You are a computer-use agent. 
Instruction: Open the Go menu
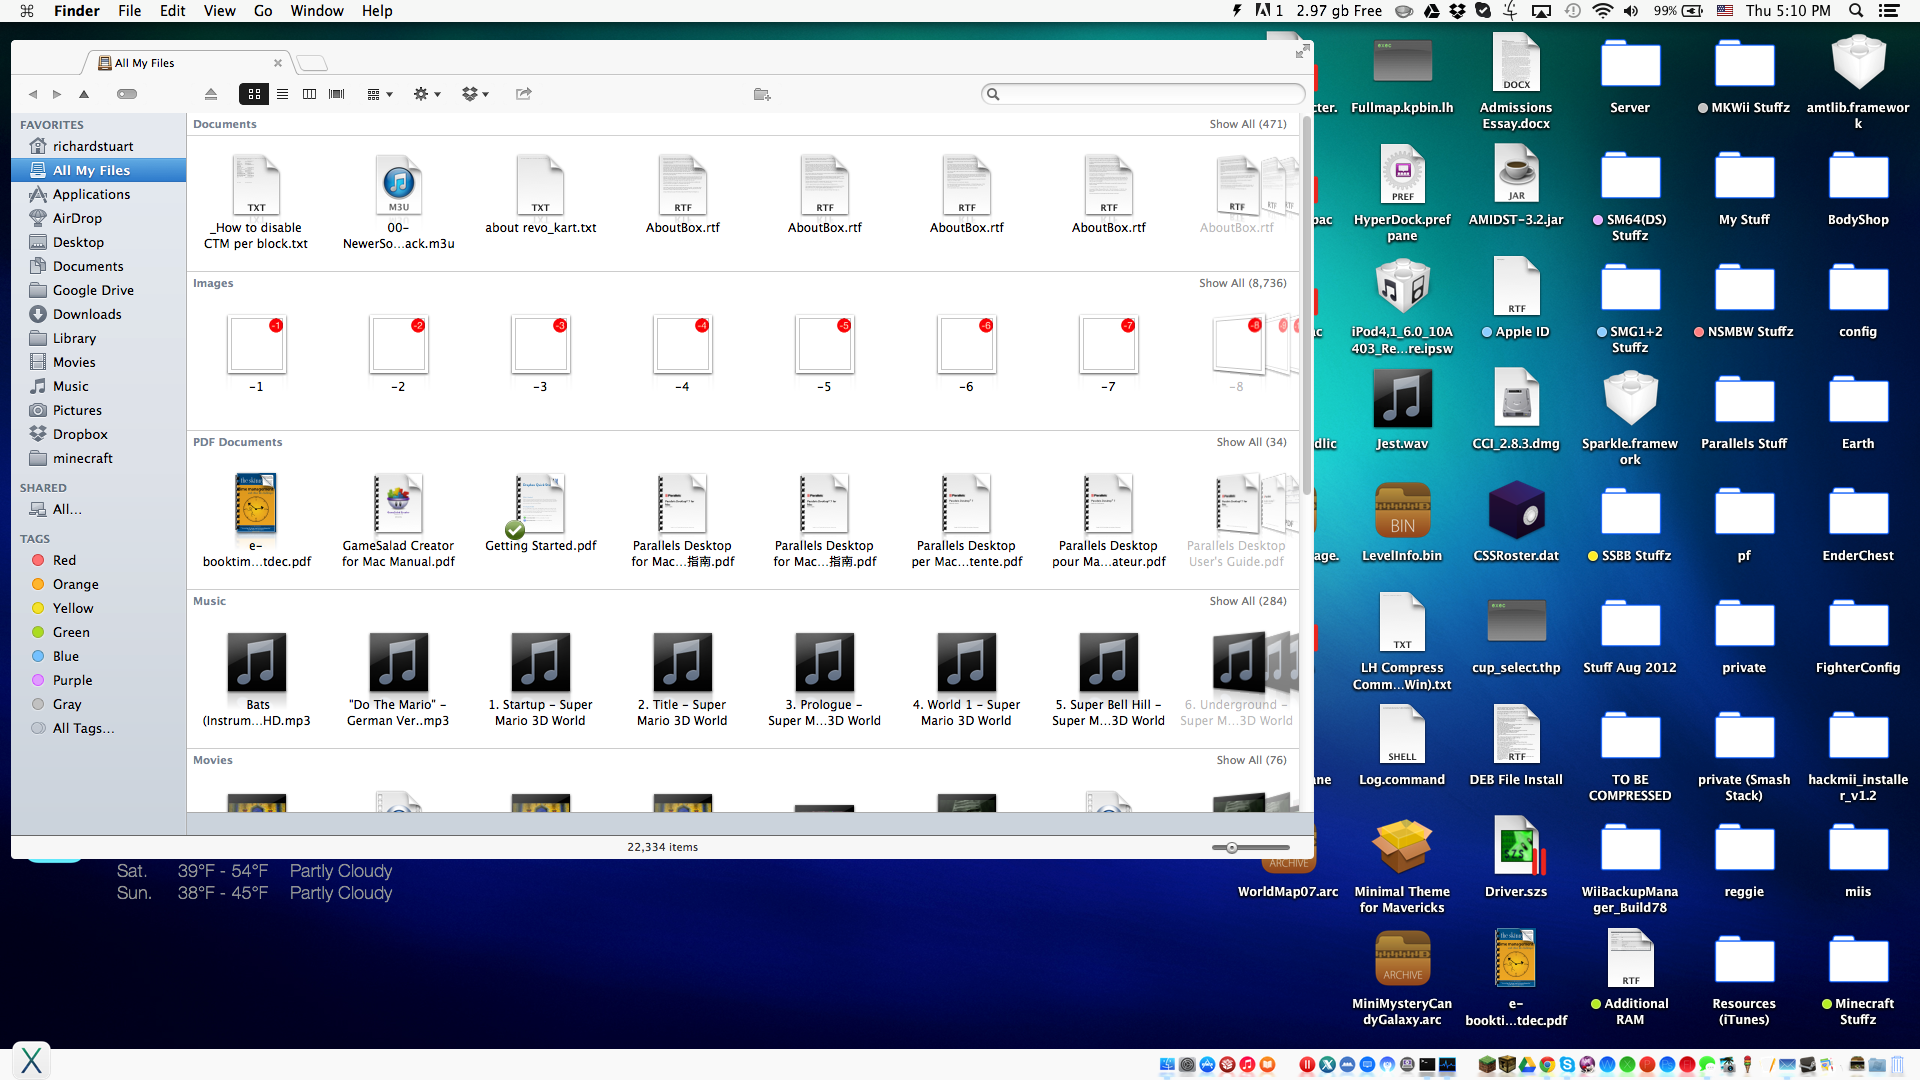(263, 11)
